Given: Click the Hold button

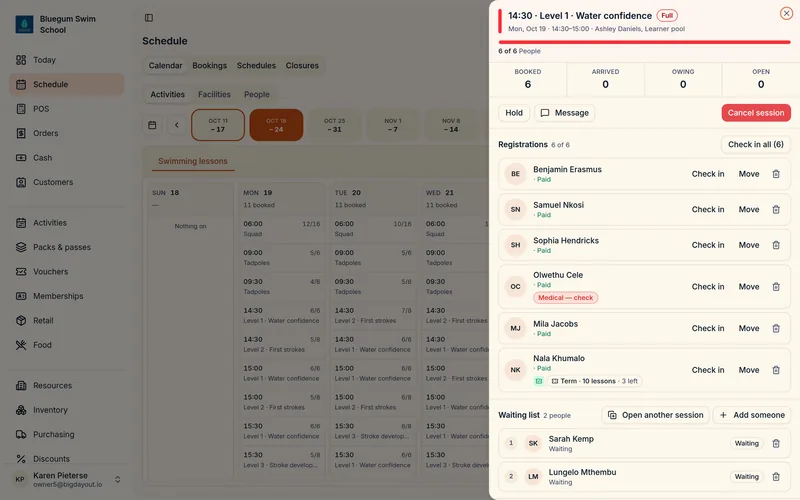Looking at the screenshot, I should pos(514,113).
